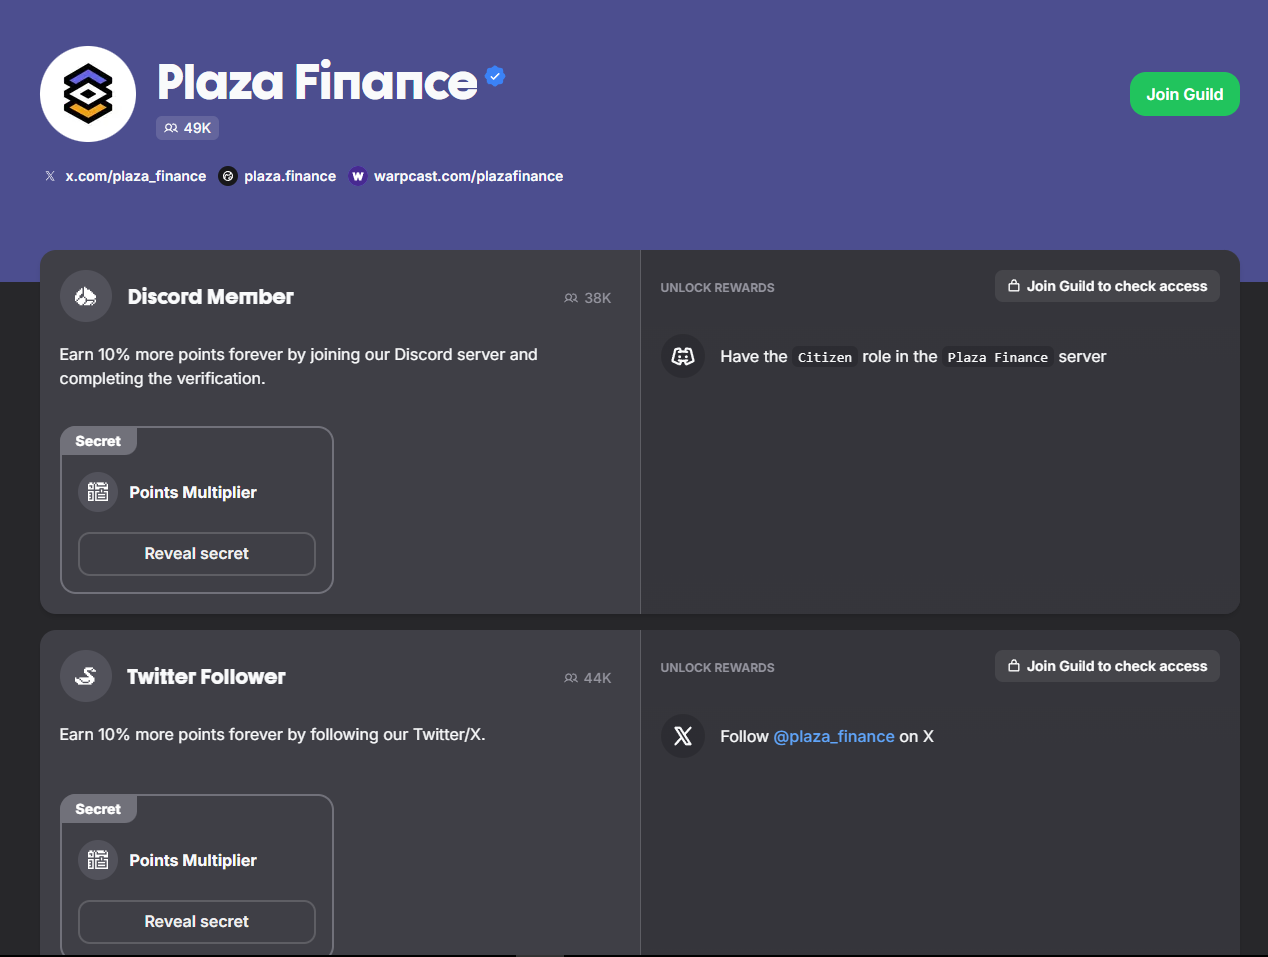
Task: Click the blue verified badge icon
Action: click(495, 76)
